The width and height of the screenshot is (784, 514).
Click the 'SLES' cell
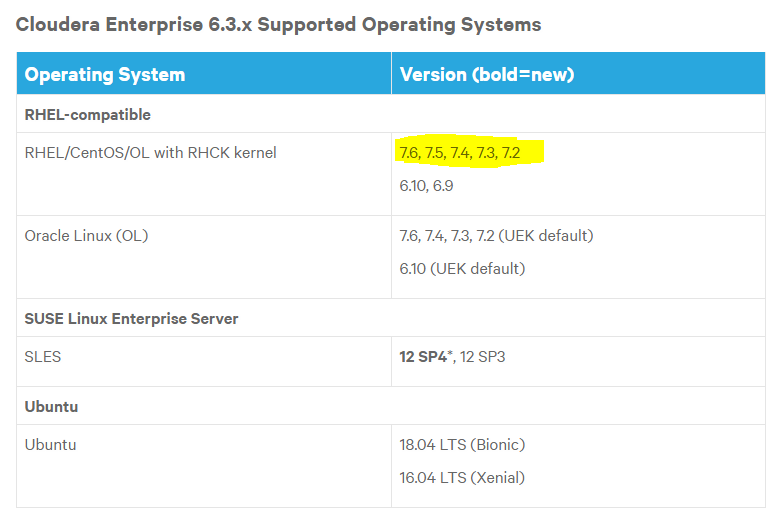click(204, 362)
